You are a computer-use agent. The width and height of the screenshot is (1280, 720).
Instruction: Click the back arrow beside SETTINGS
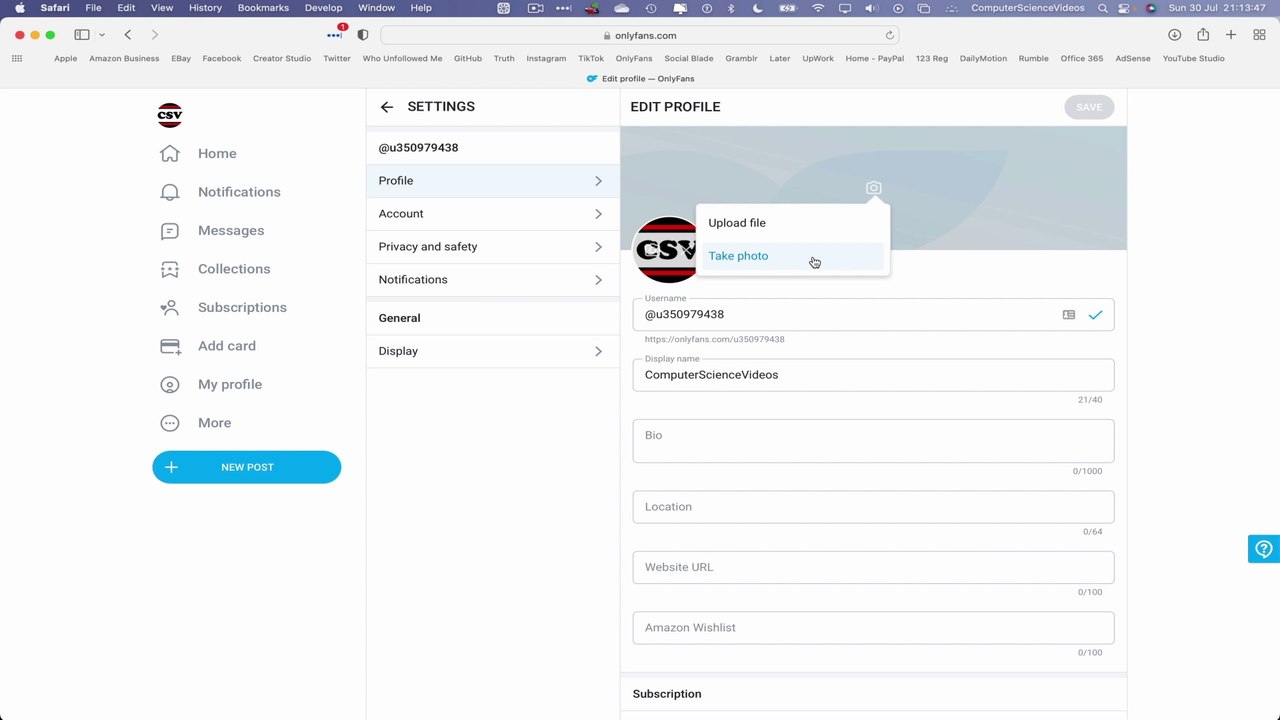click(x=387, y=107)
